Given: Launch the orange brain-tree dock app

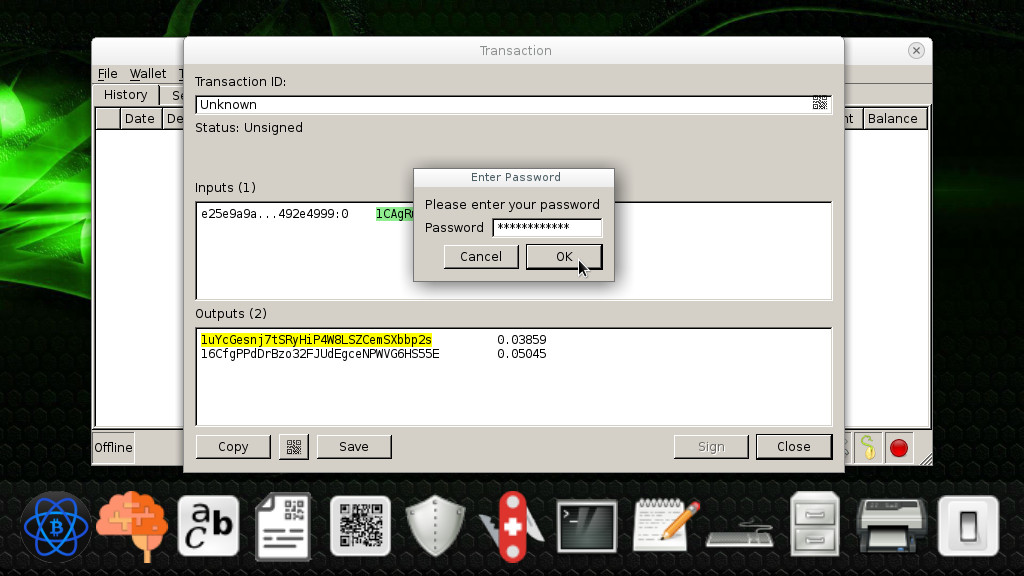Looking at the screenshot, I should tap(132, 526).
